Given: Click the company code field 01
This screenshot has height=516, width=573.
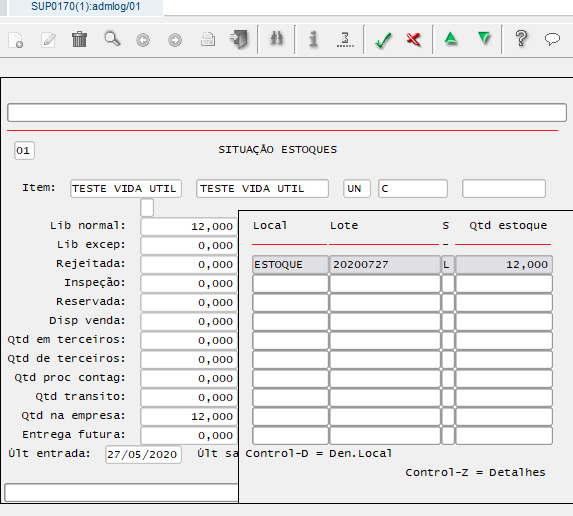Looking at the screenshot, I should click(24, 151).
